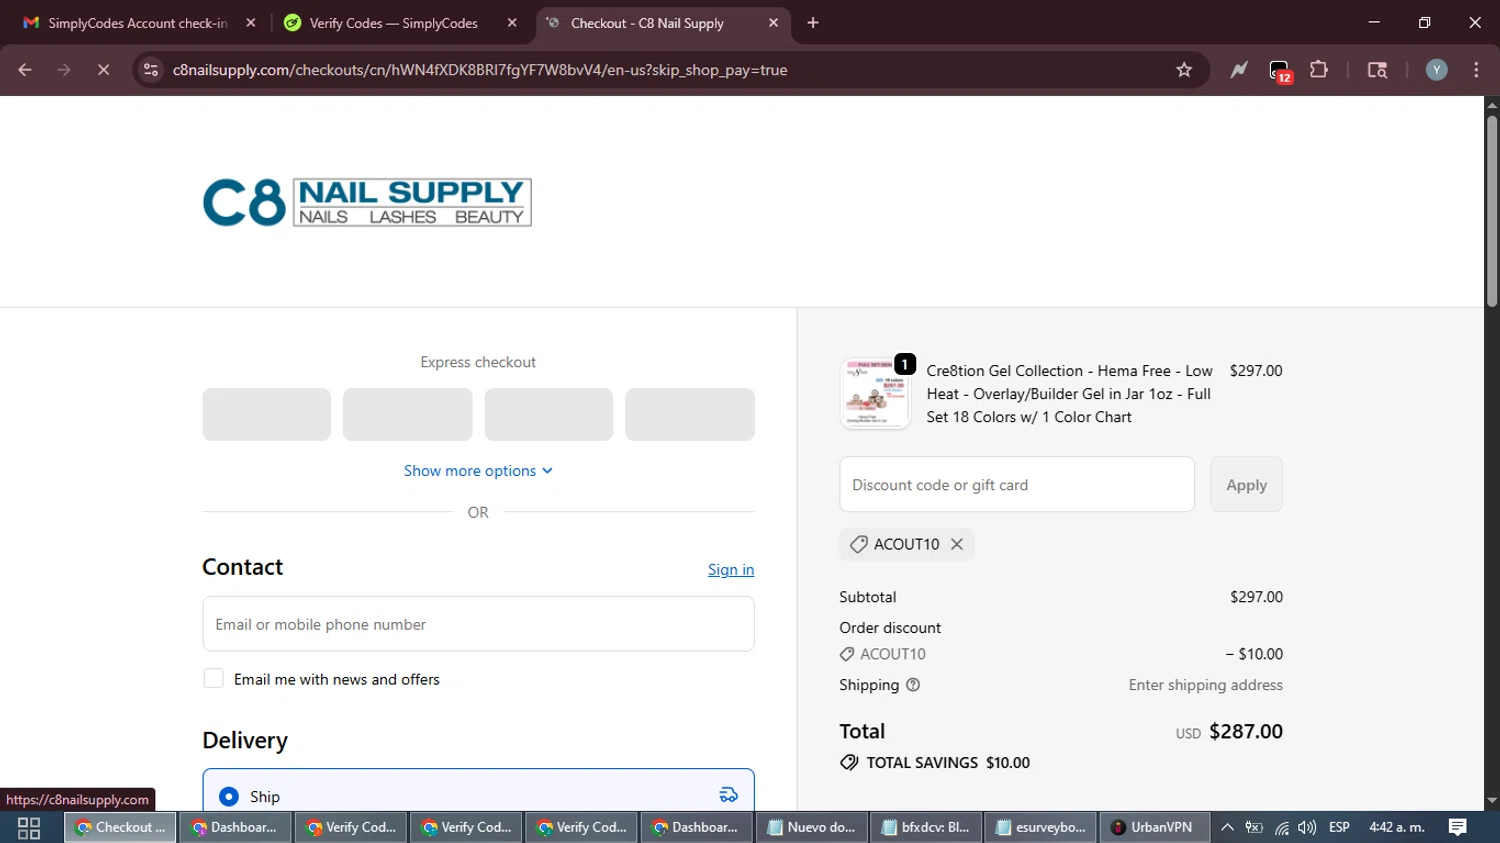Open first Dashboar... taskbar window
The height and width of the screenshot is (843, 1500).
(236, 828)
